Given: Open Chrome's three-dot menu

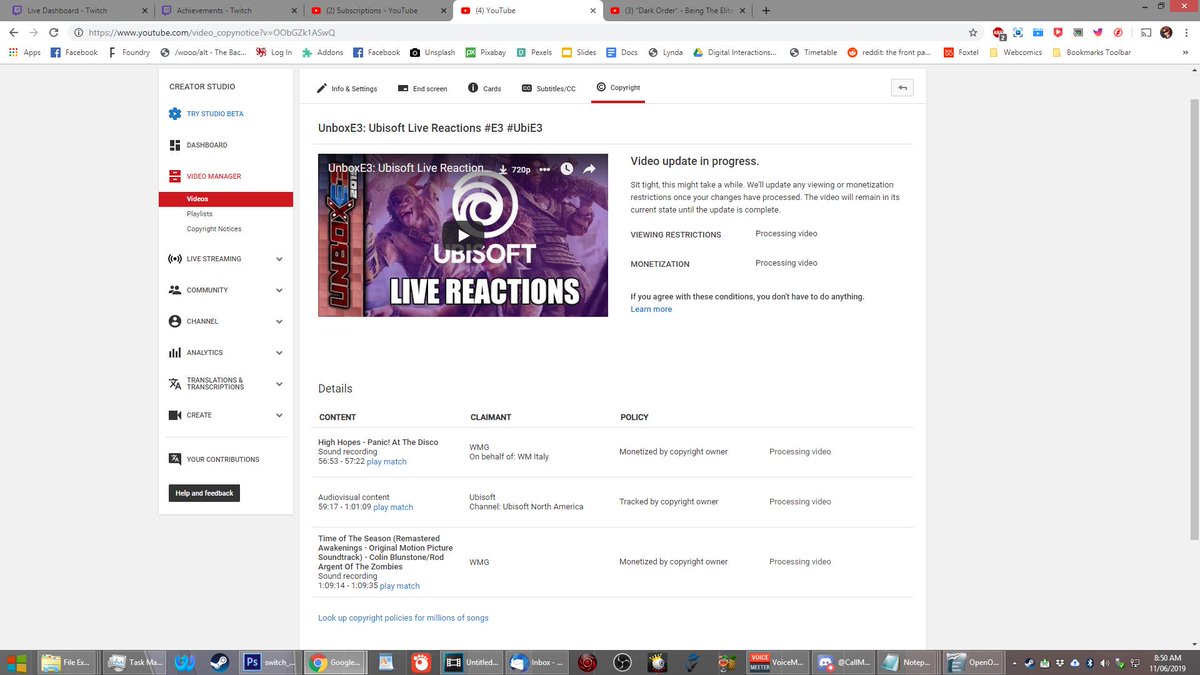Looking at the screenshot, I should (1188, 32).
